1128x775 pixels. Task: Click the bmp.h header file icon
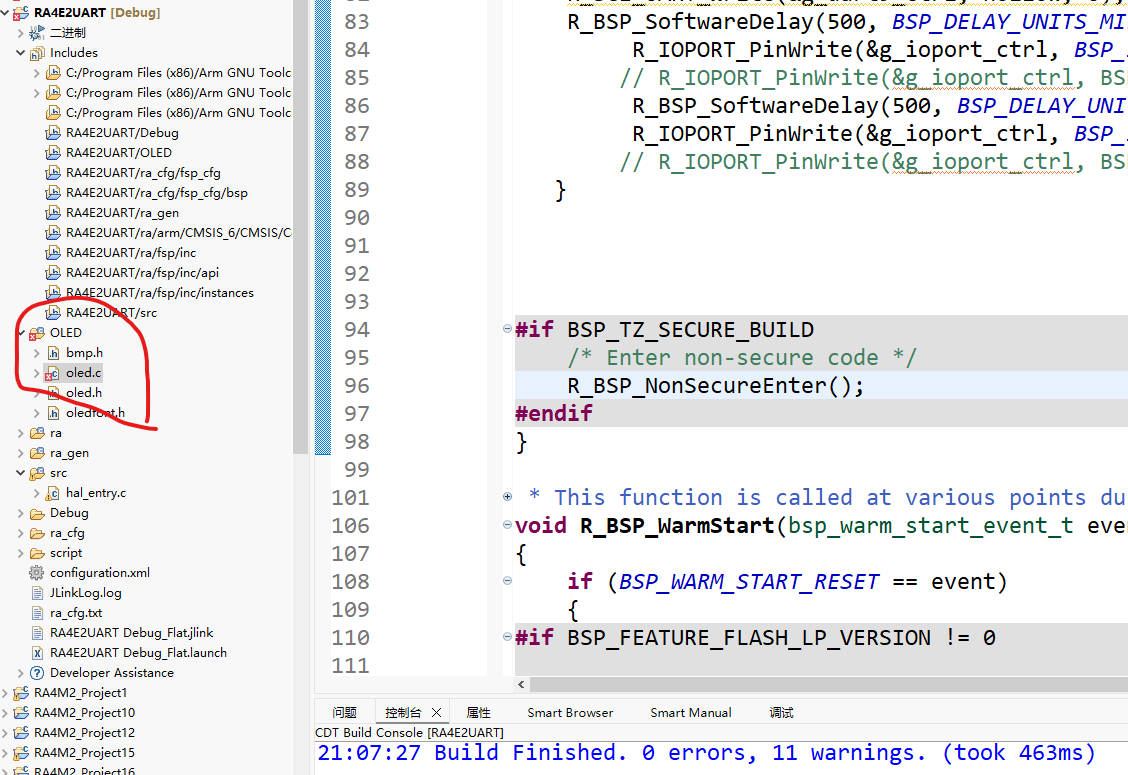(53, 353)
